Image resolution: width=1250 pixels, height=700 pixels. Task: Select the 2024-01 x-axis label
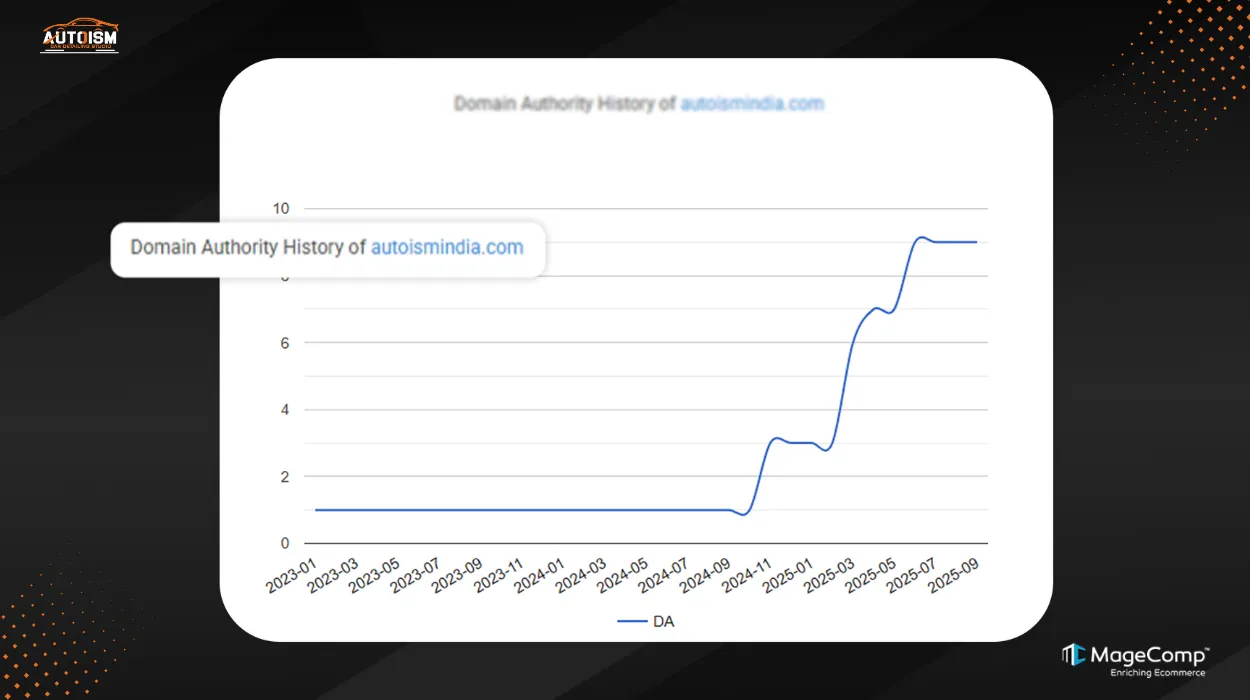[x=540, y=577]
